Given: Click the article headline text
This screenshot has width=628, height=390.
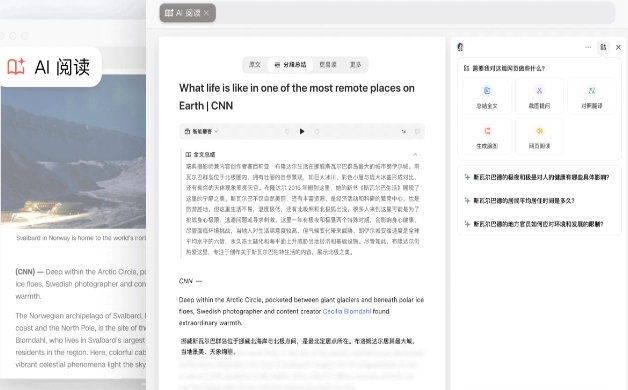Looking at the screenshot, I should click(x=297, y=97).
